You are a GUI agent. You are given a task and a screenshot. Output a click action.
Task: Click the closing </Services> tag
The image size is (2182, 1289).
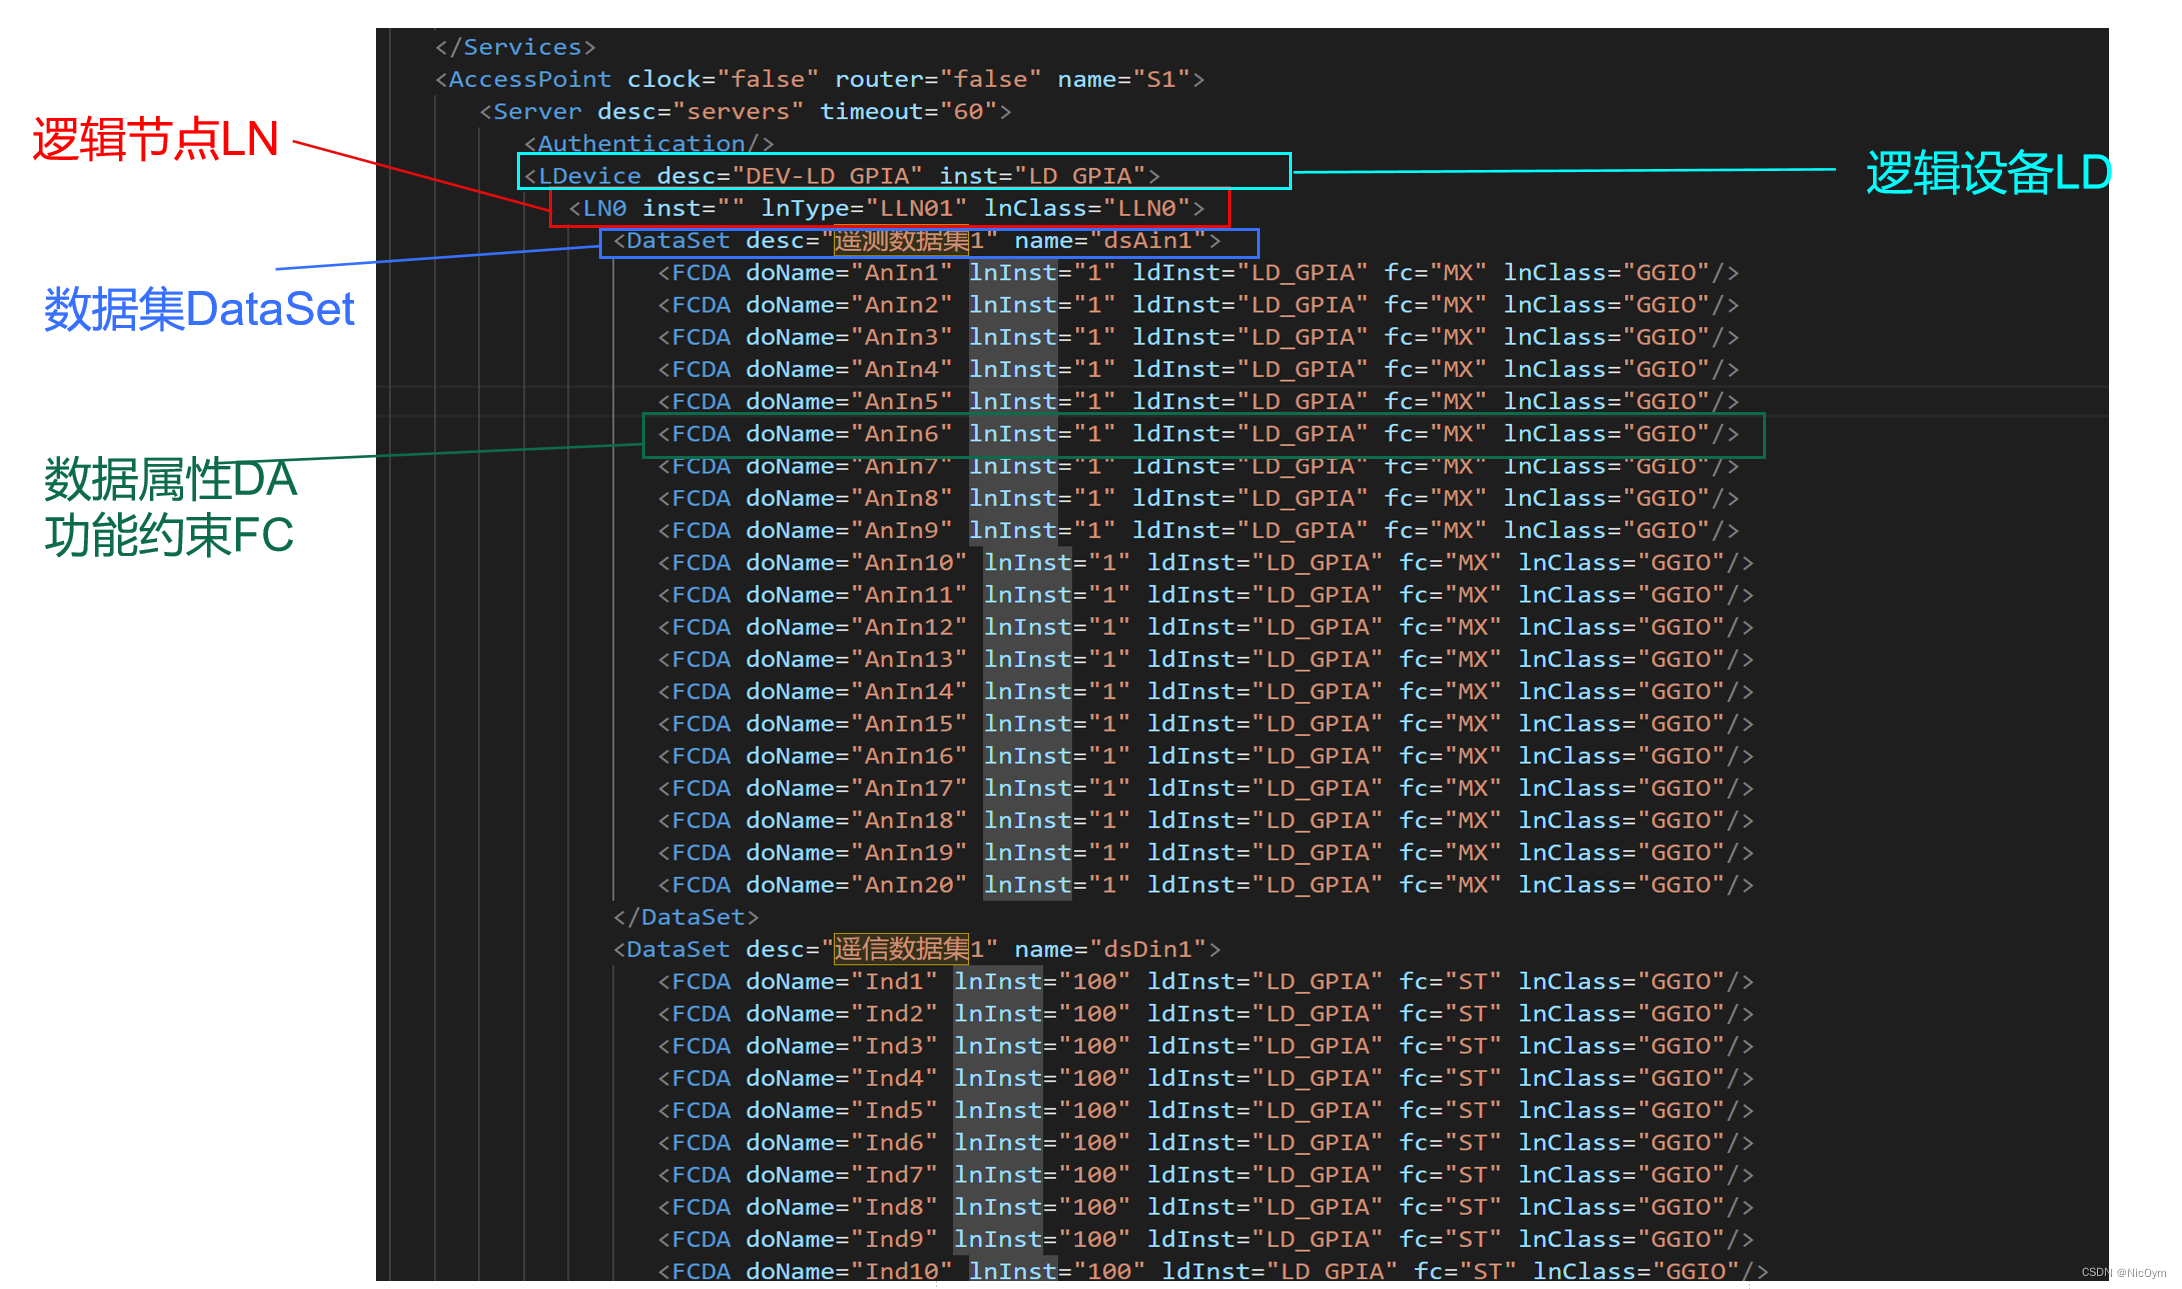pos(515,47)
